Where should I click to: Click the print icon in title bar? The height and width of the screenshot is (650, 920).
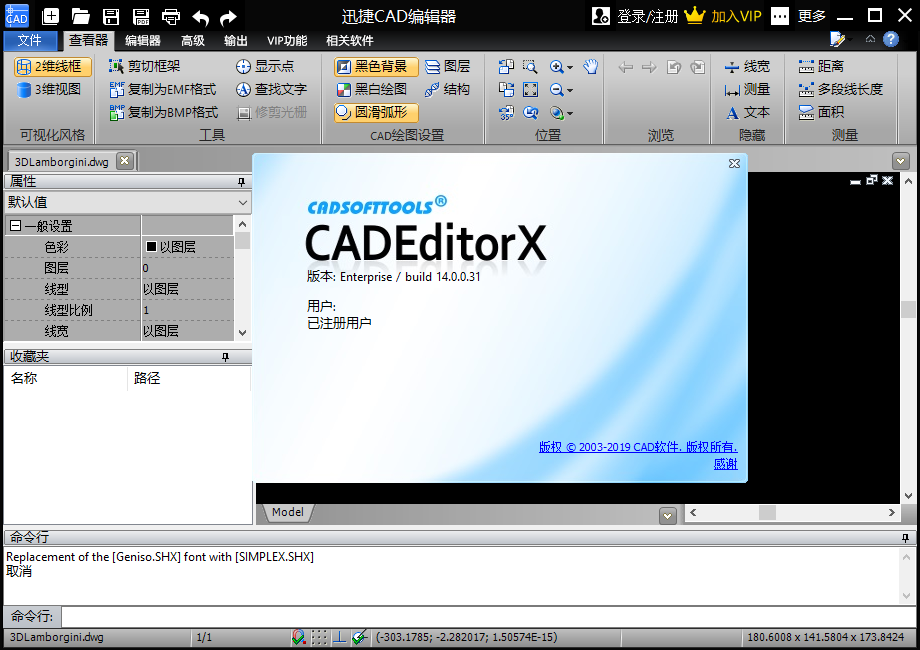[171, 16]
